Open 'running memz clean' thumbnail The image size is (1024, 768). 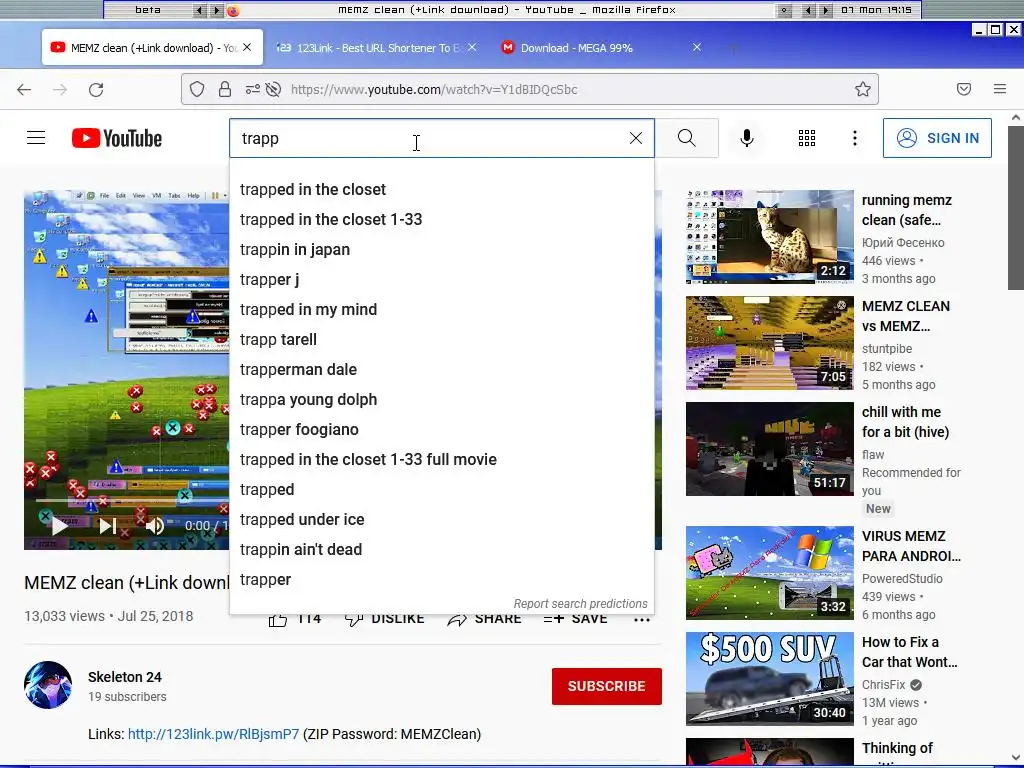click(x=769, y=236)
